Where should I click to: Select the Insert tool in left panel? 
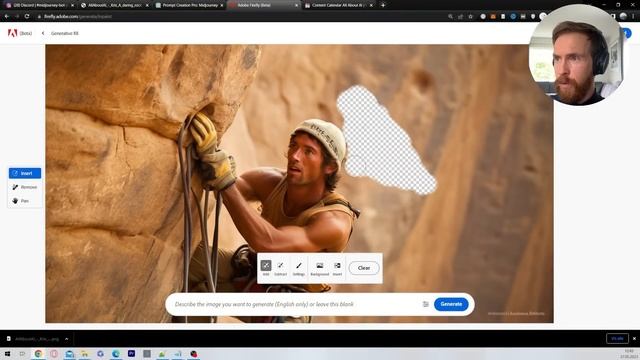click(25, 173)
